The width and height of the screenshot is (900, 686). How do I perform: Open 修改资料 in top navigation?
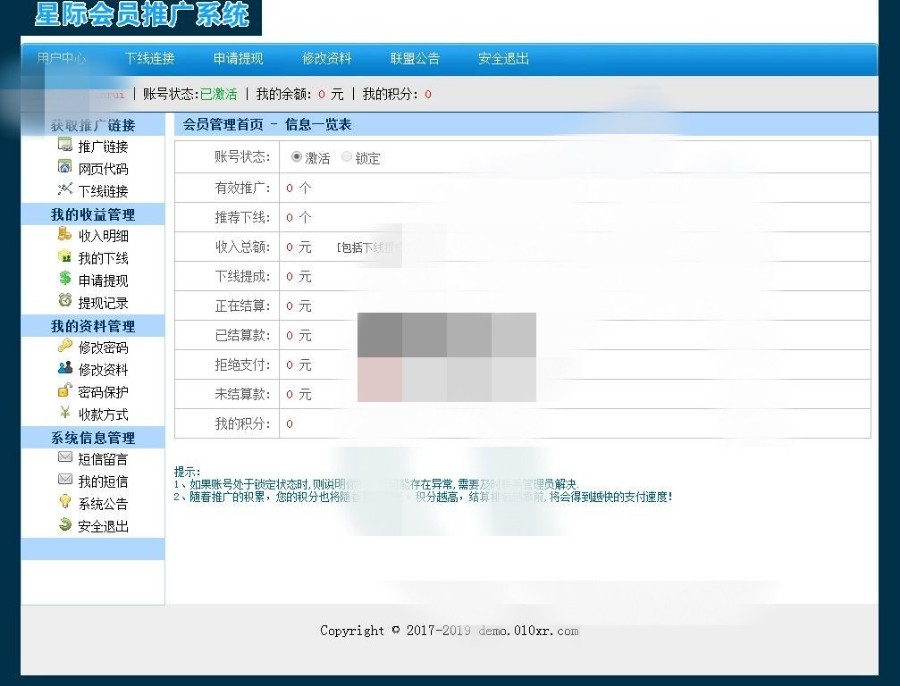point(327,59)
